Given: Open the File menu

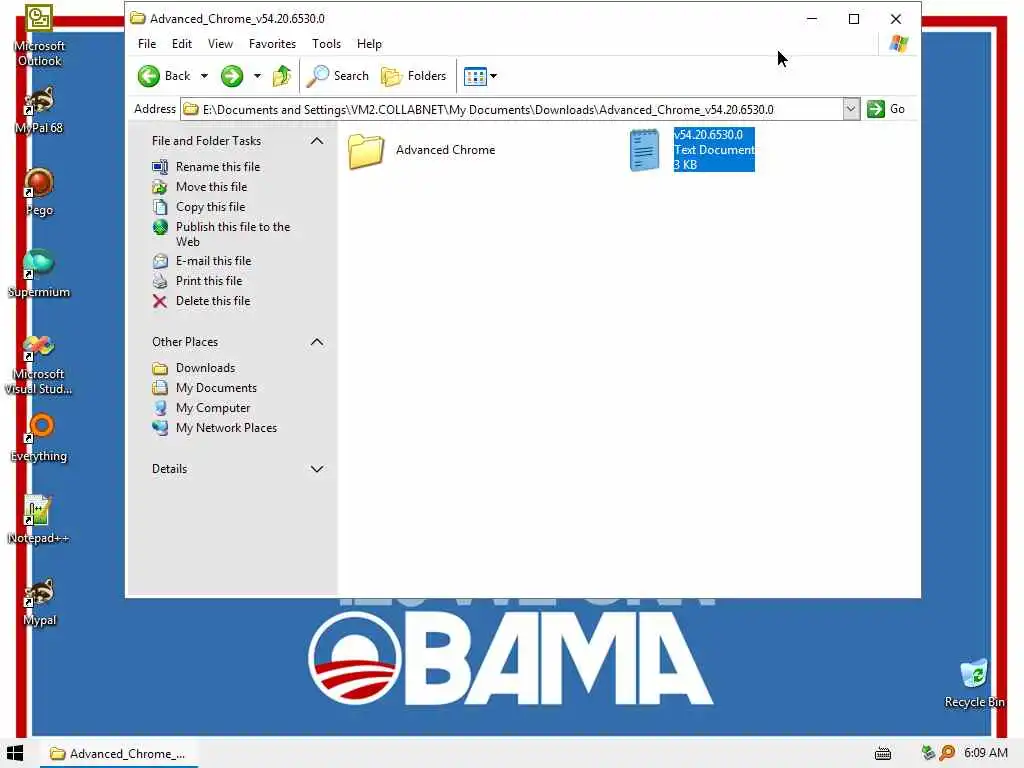Looking at the screenshot, I should click(147, 44).
